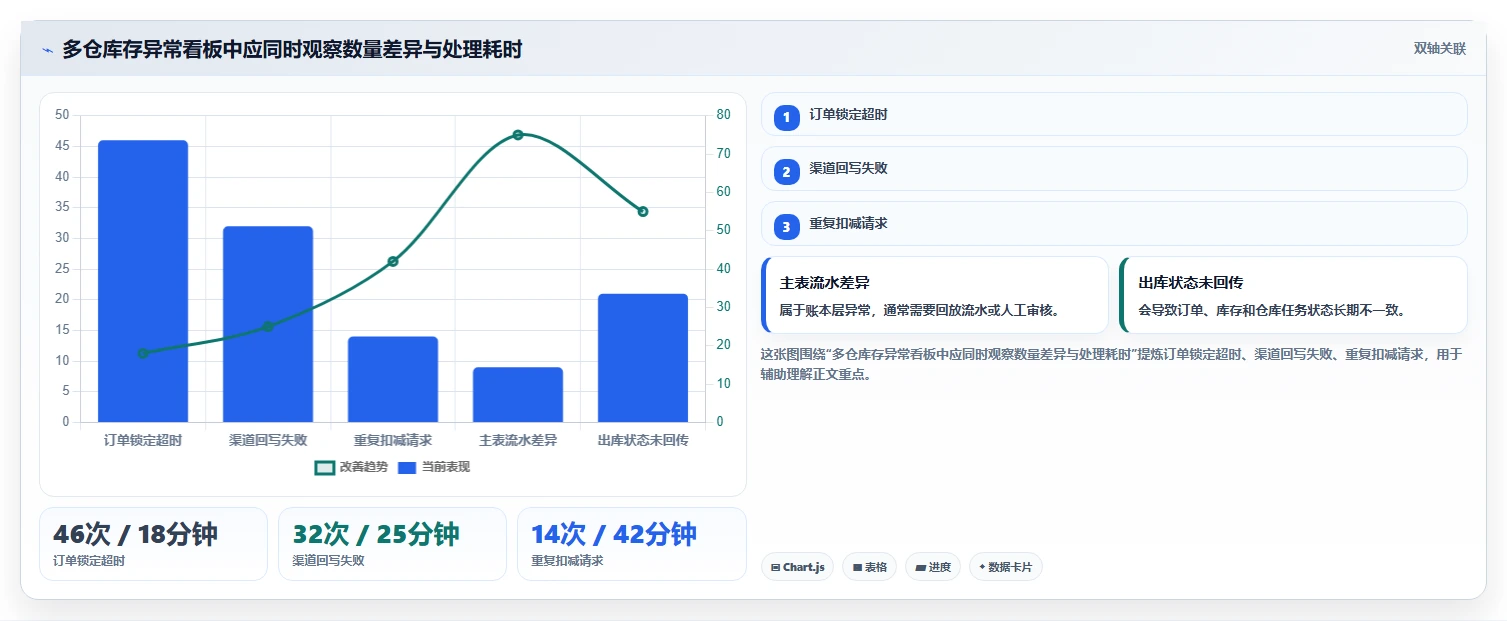Click the trend line peak point above 主表流水差异
This screenshot has height=621, width=1507.
[x=518, y=134]
